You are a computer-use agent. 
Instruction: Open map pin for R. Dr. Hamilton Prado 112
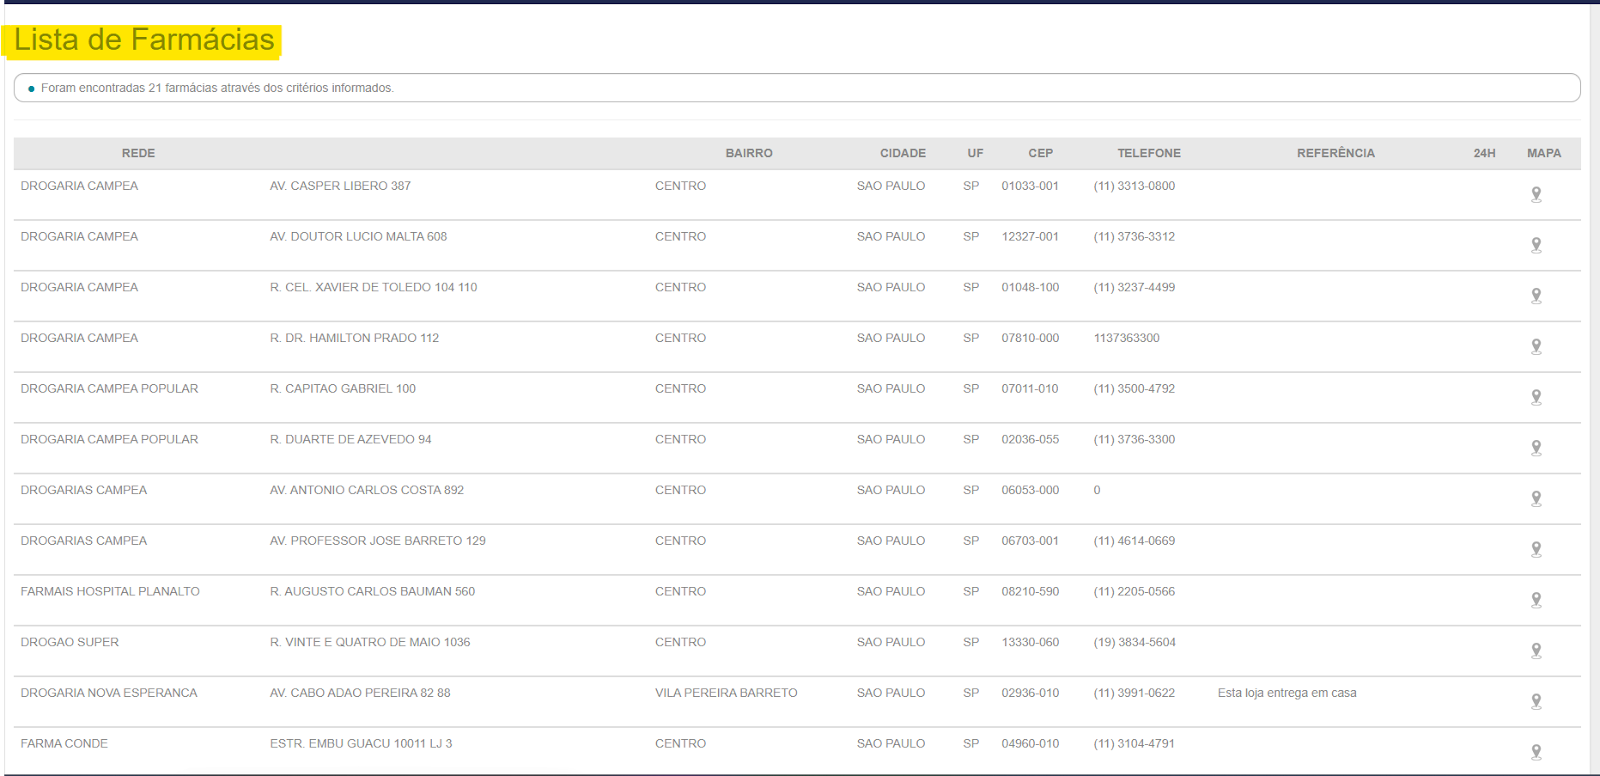[1536, 347]
